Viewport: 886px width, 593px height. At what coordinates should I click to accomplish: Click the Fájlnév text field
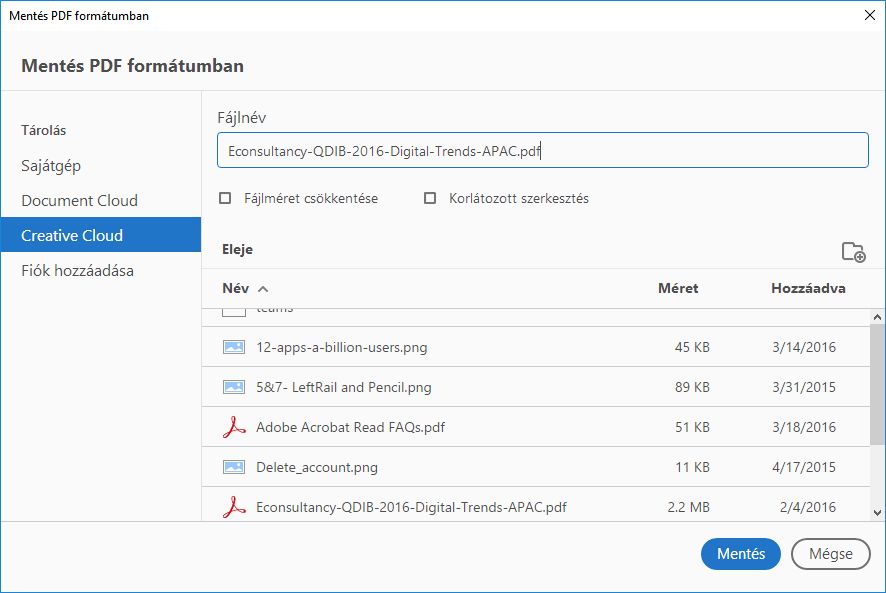coord(542,151)
